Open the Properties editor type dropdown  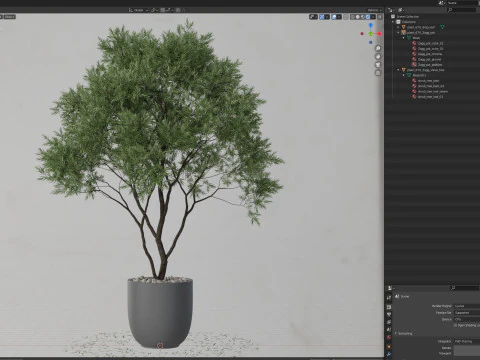pos(391,288)
